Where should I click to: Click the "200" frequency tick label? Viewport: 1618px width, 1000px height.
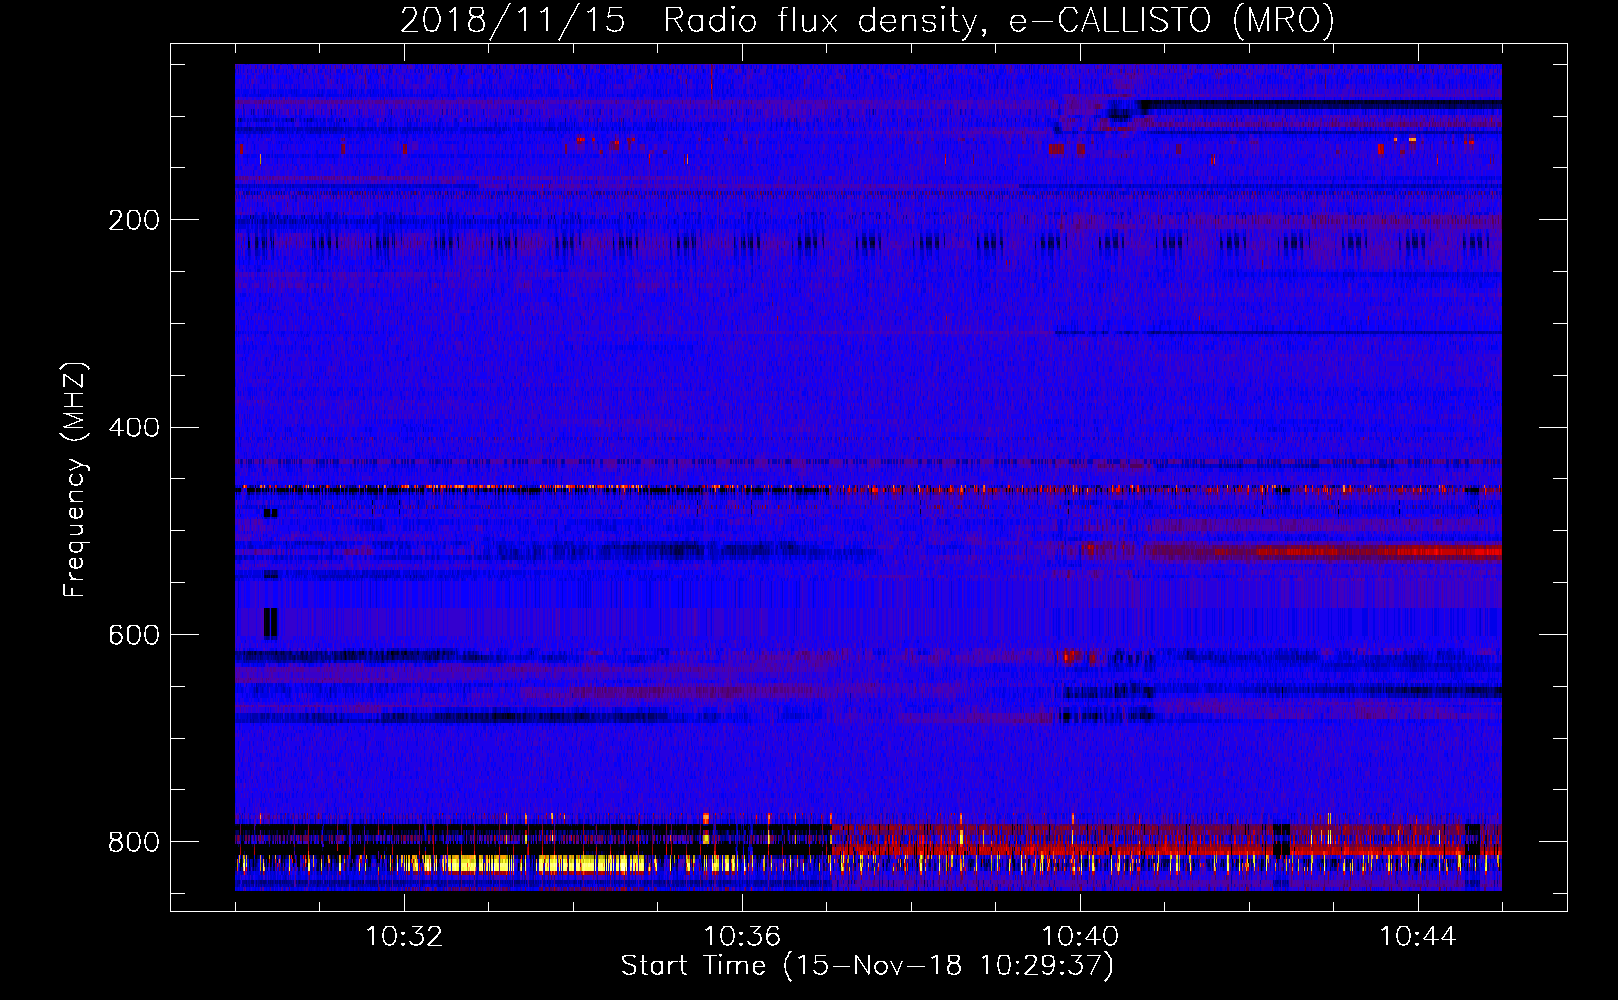pyautogui.click(x=133, y=220)
